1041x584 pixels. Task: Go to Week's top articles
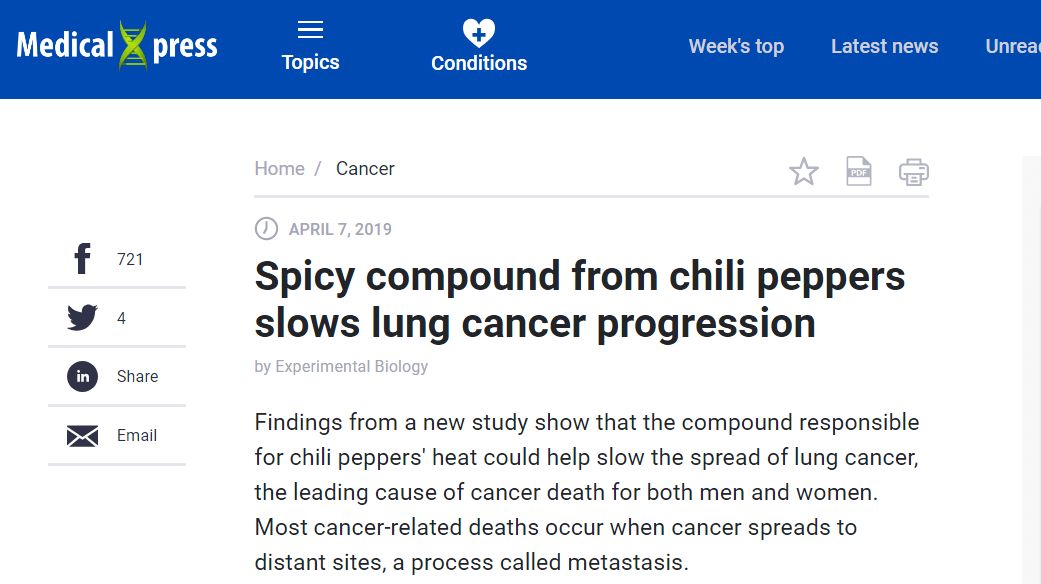tap(736, 46)
